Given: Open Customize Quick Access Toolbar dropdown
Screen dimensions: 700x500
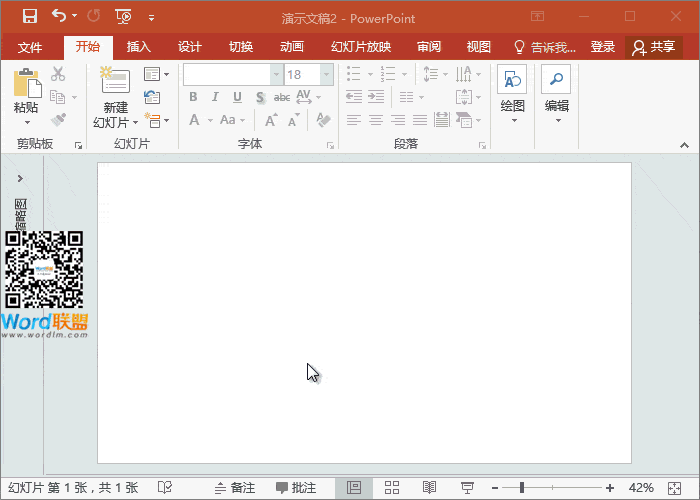Looking at the screenshot, I should tap(151, 18).
